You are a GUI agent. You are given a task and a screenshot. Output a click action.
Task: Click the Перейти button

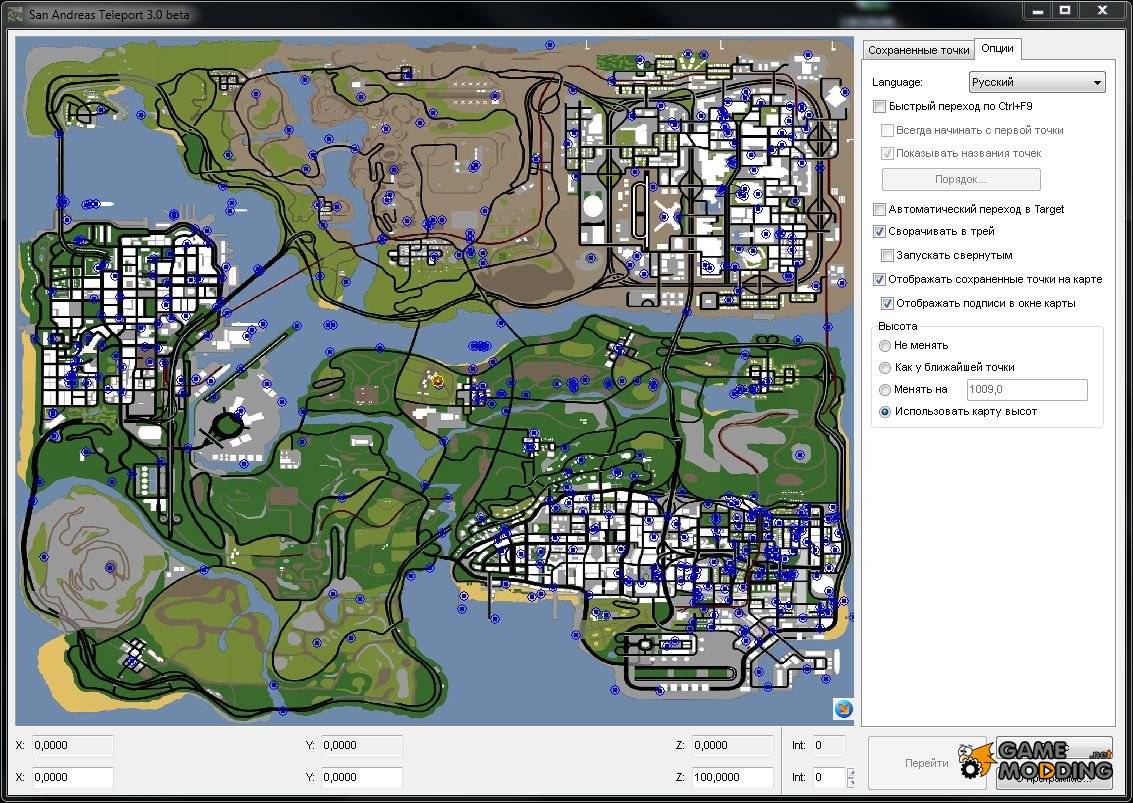click(926, 763)
